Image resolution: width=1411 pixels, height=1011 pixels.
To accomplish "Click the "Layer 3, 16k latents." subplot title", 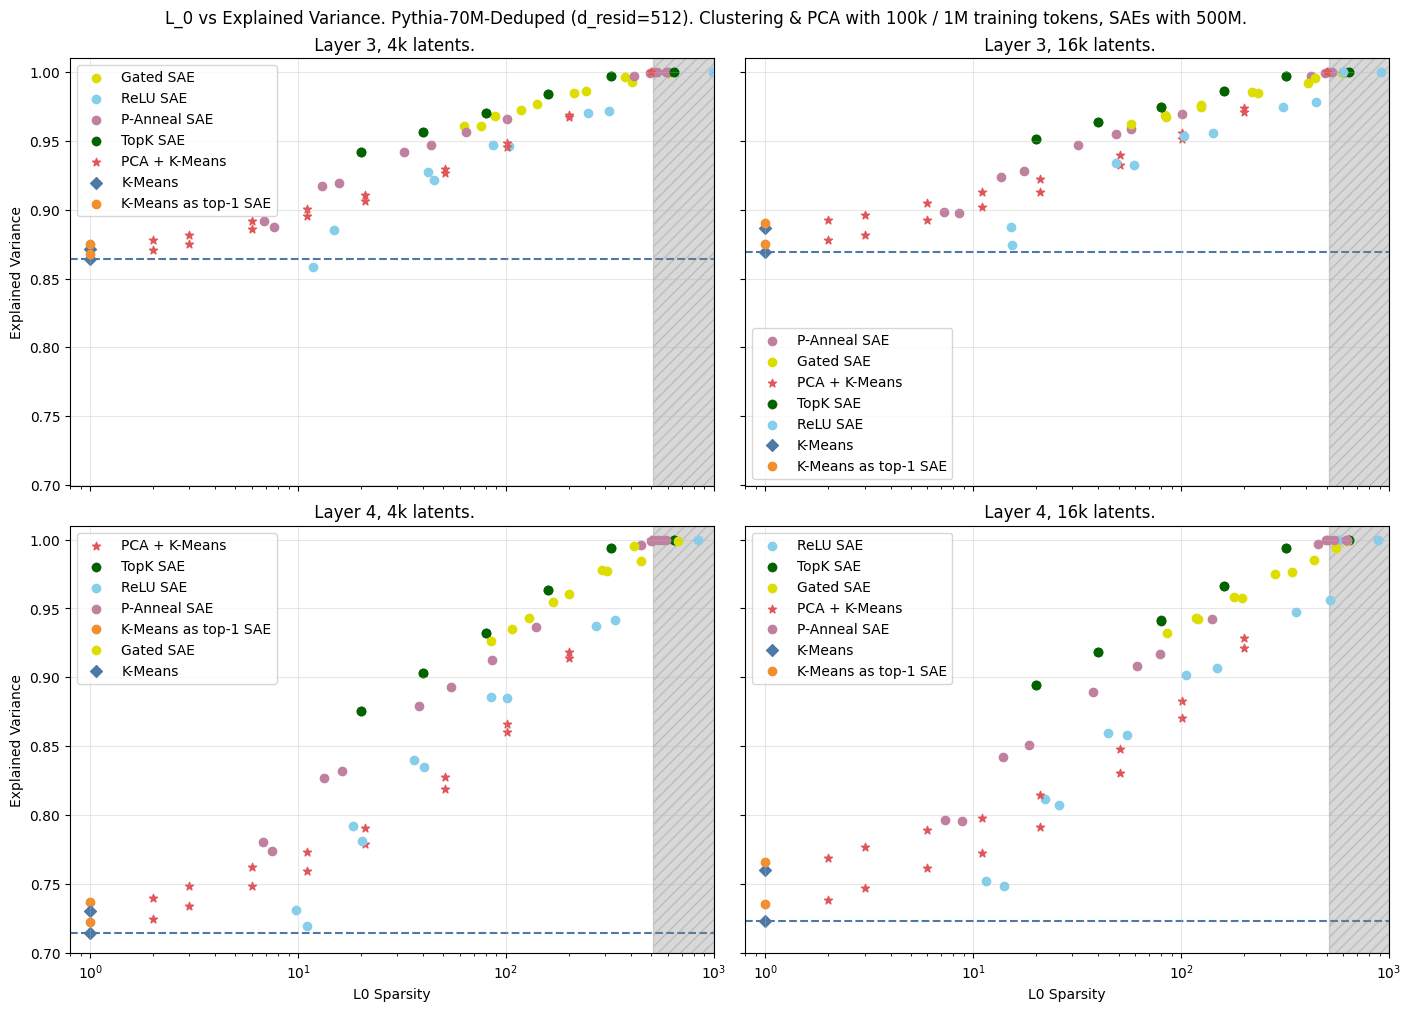I will (1069, 45).
